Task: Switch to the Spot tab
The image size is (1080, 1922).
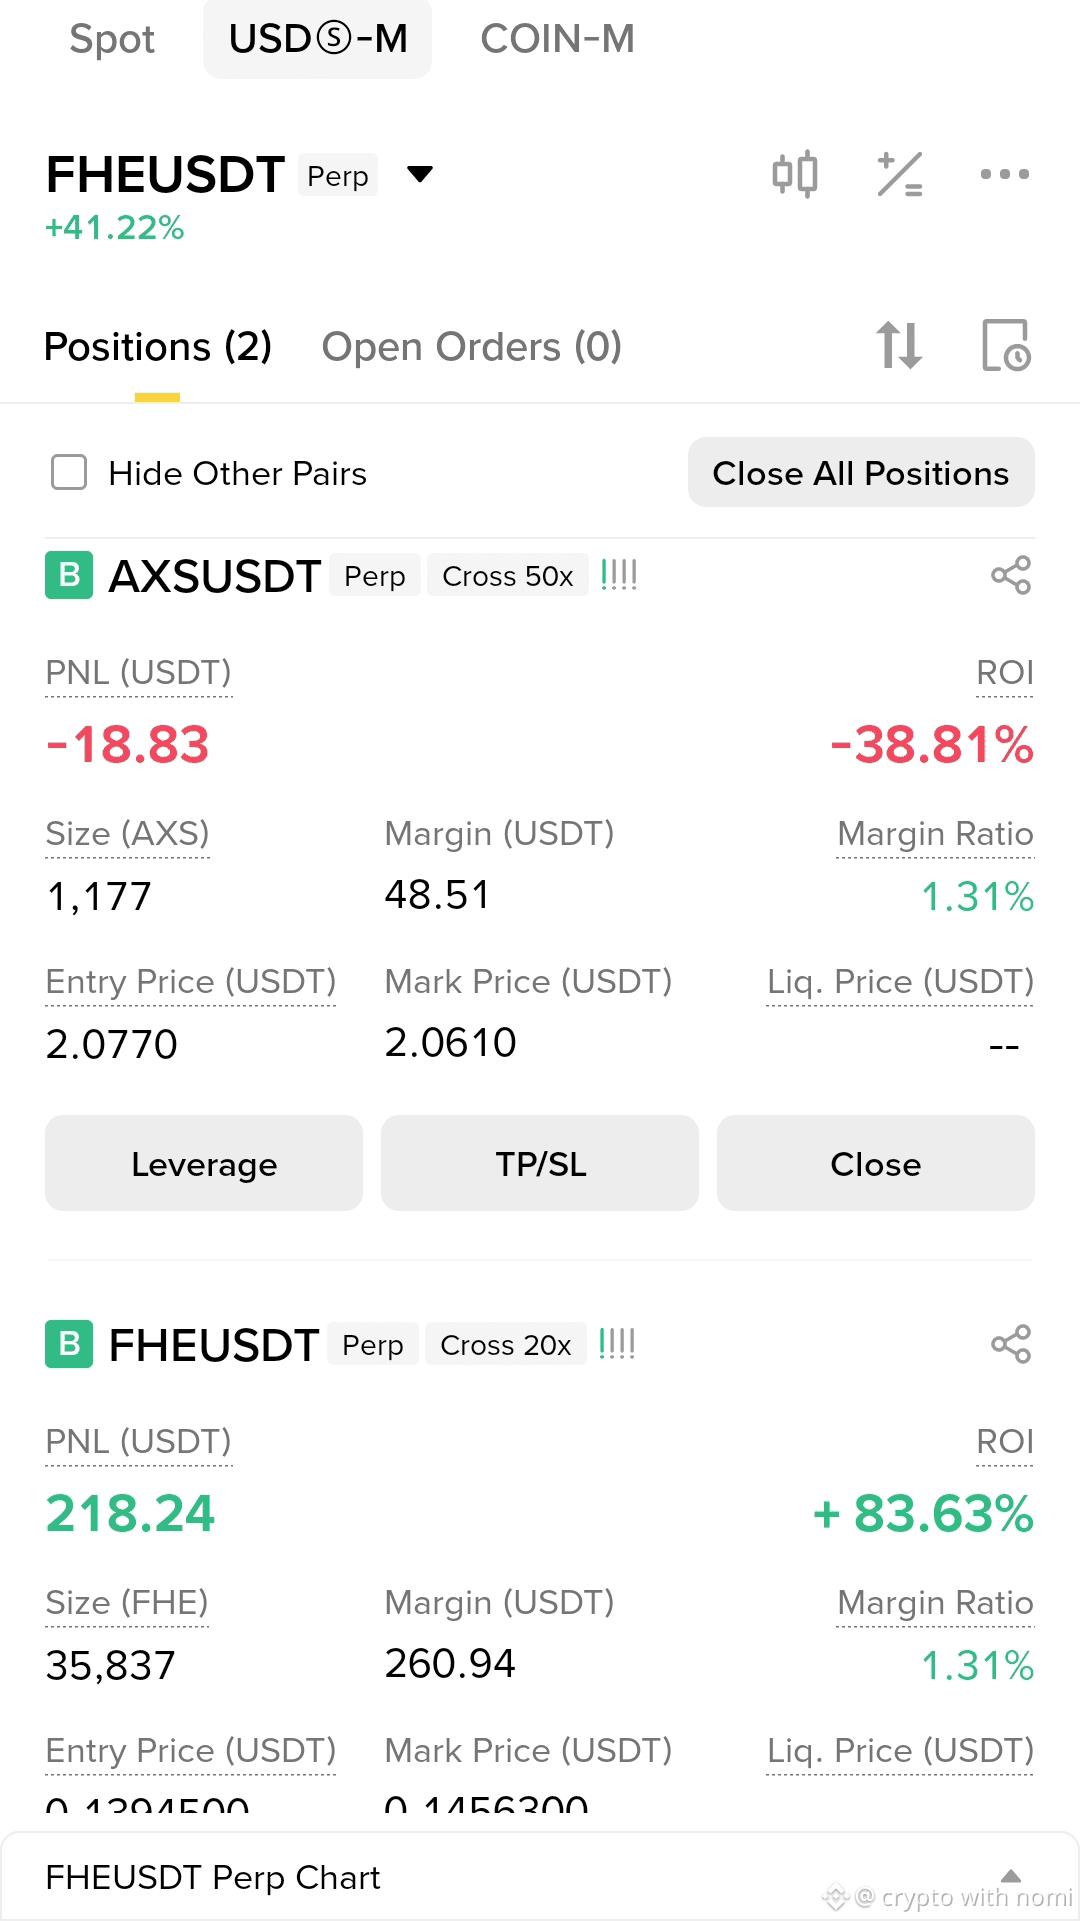Action: coord(112,39)
